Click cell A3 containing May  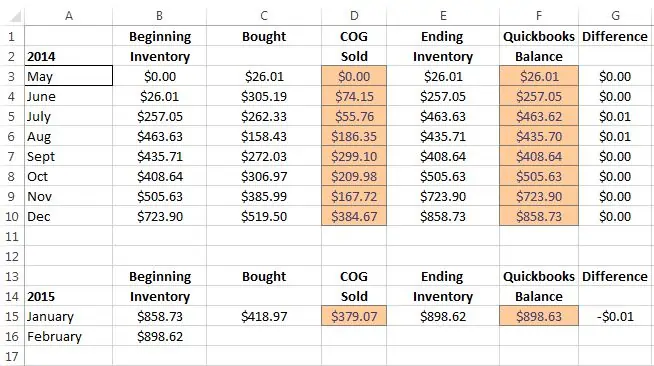pyautogui.click(x=68, y=76)
